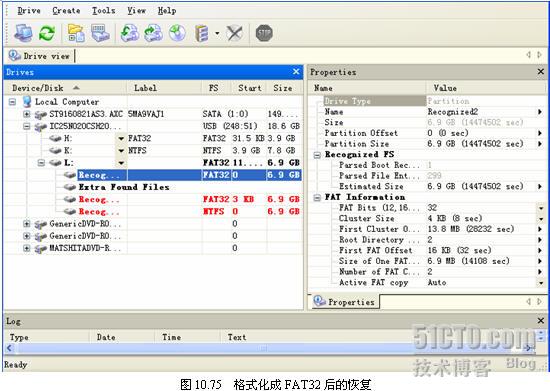The image size is (550, 391).
Task: Click the STOP toolbar button
Action: [x=264, y=33]
